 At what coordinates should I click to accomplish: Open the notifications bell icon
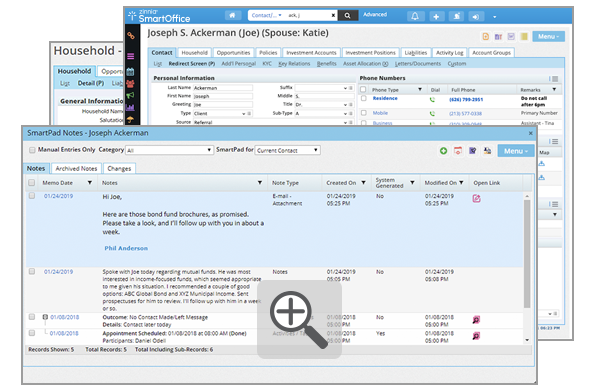pyautogui.click(x=415, y=16)
